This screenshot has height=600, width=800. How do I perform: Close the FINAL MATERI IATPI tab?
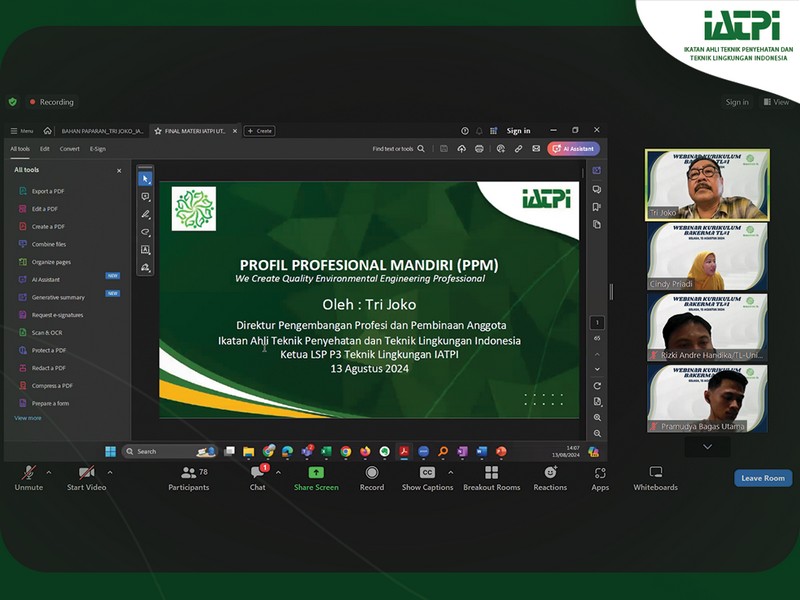coord(235,131)
